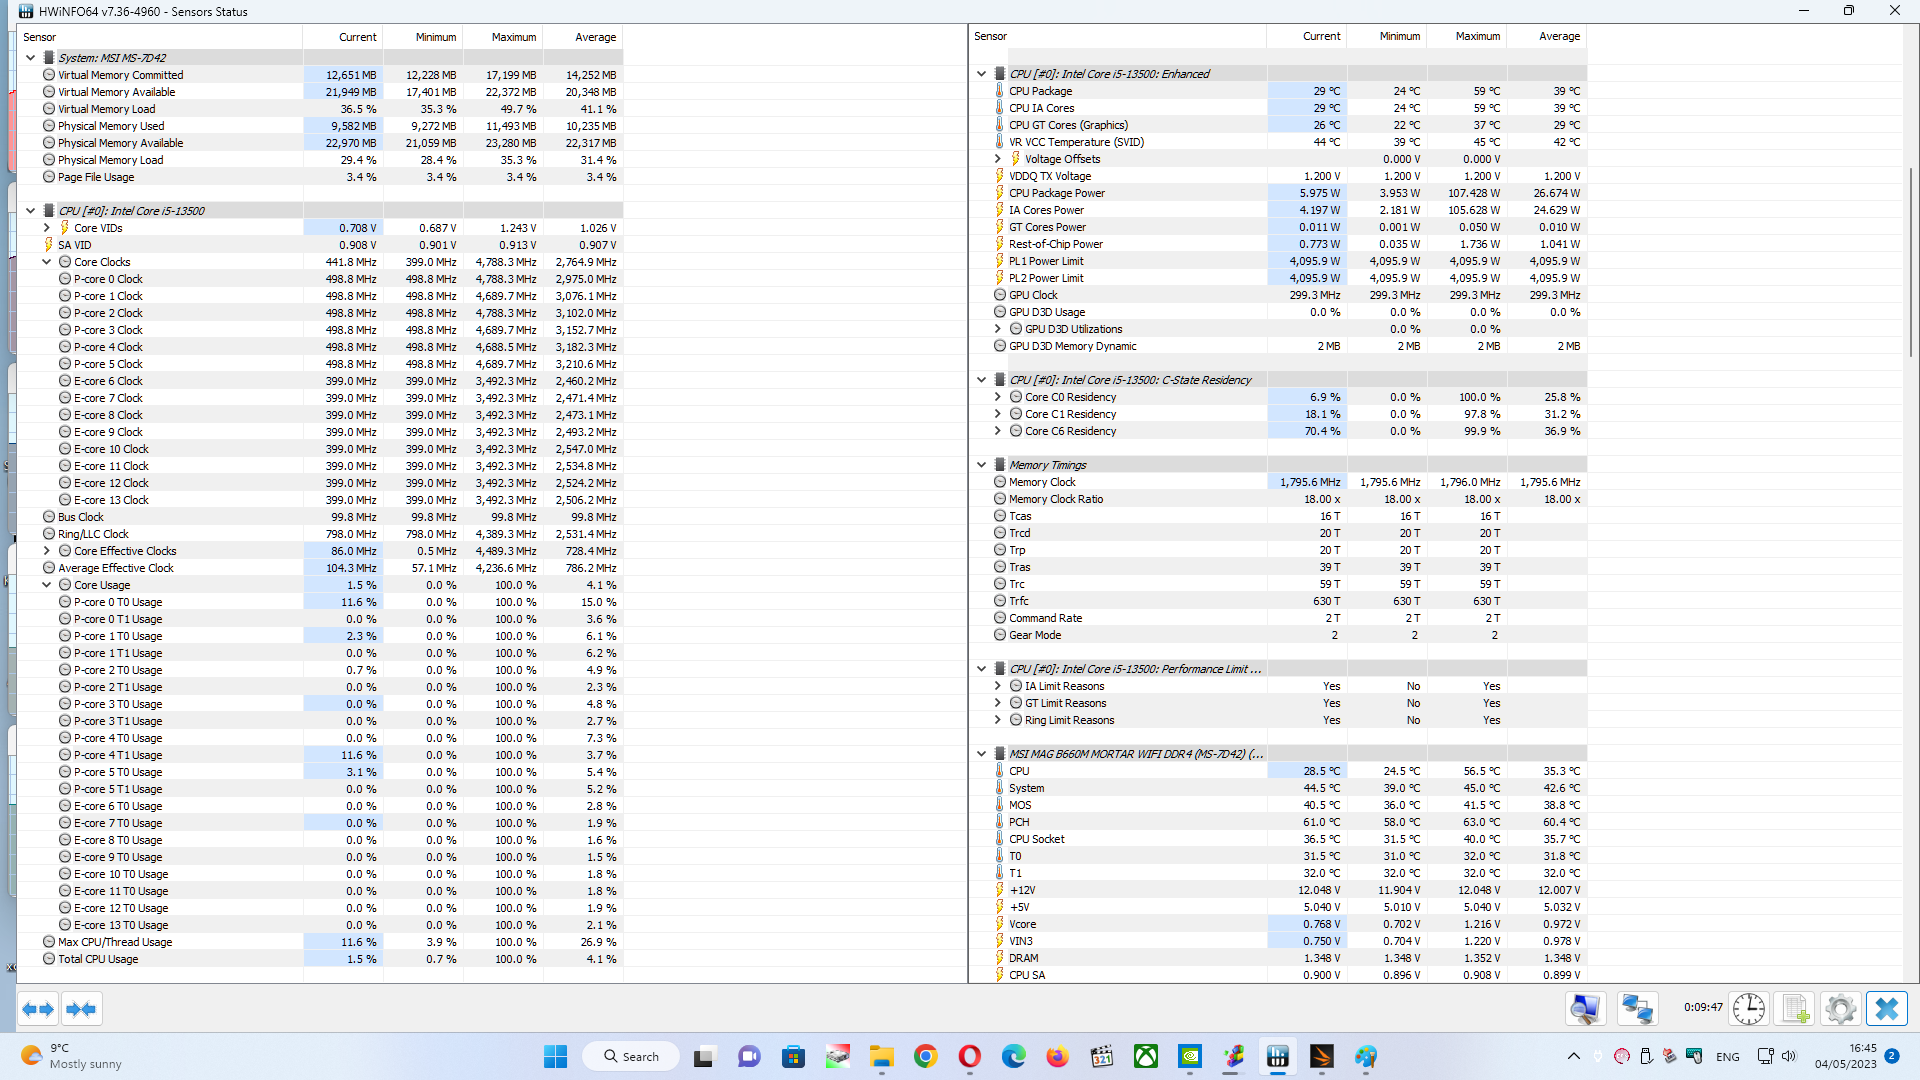Expand the Core VIDs tree node

point(47,228)
